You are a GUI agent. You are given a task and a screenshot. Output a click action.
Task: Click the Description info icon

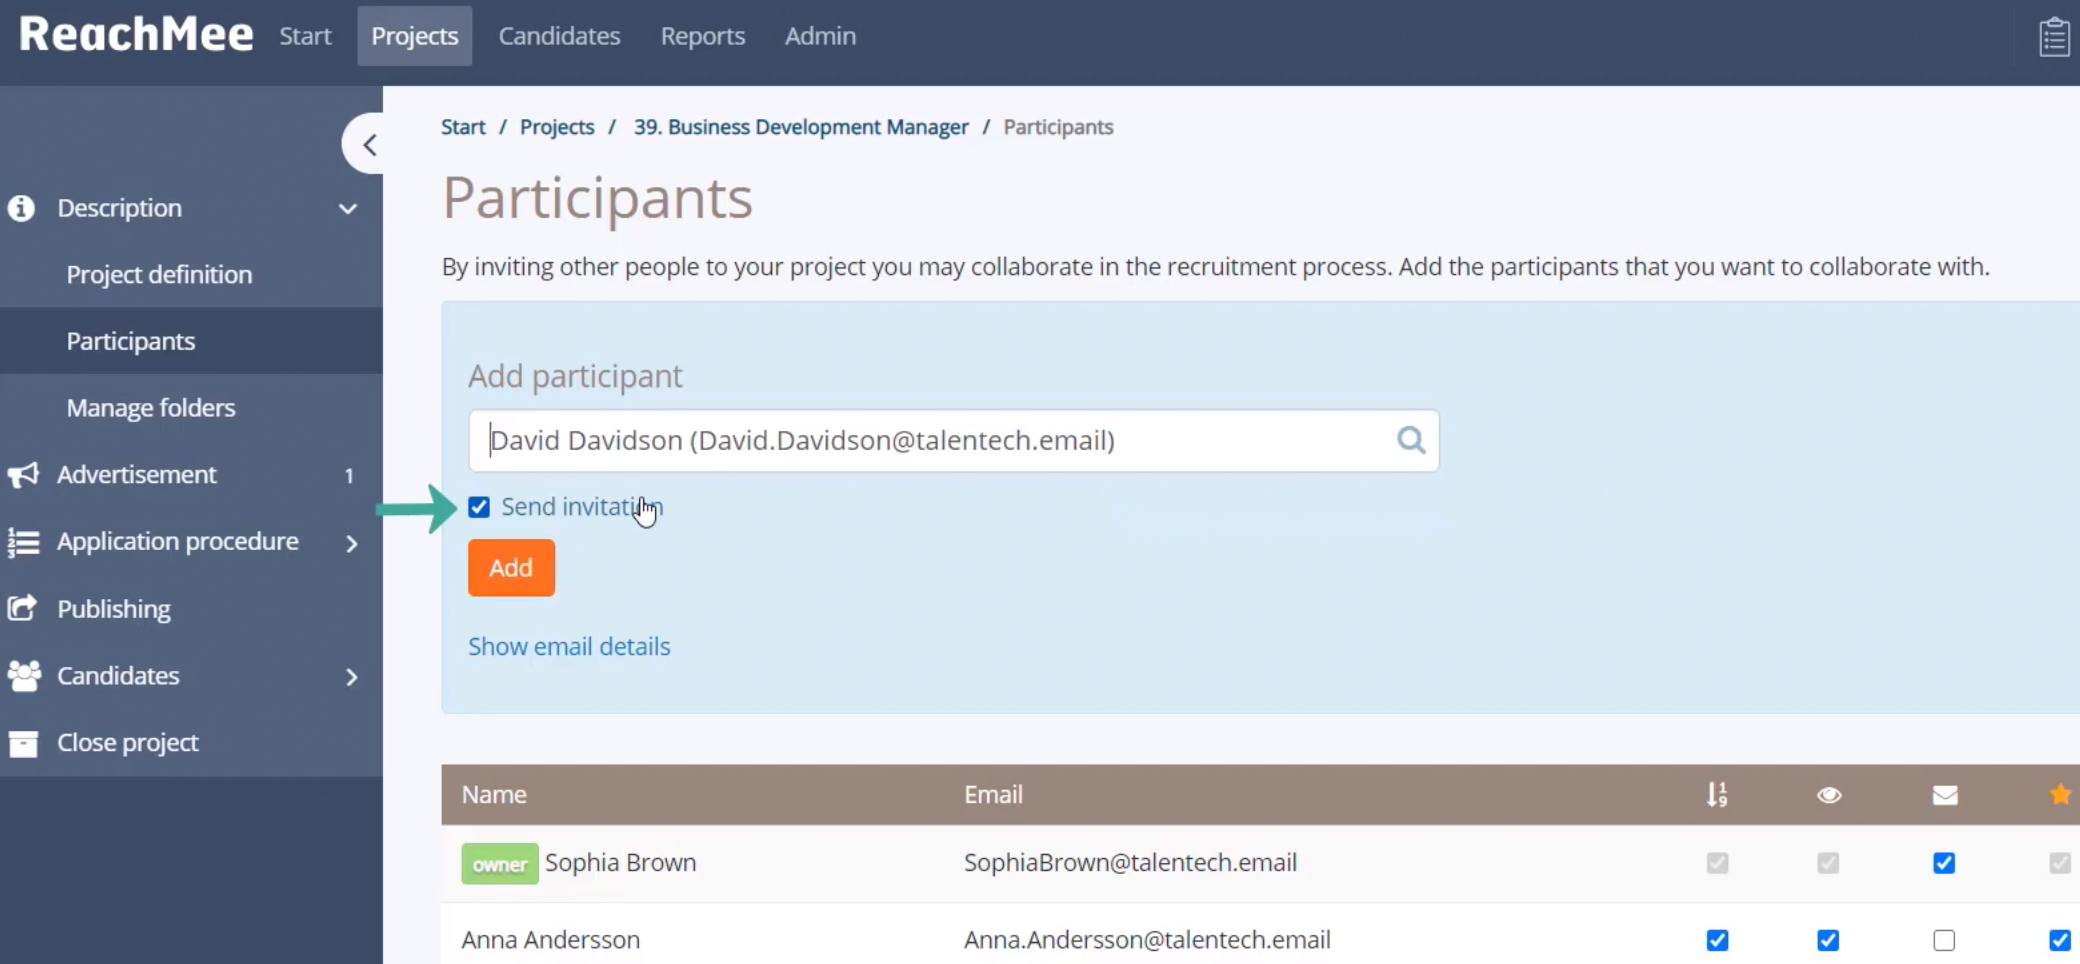[x=21, y=208]
